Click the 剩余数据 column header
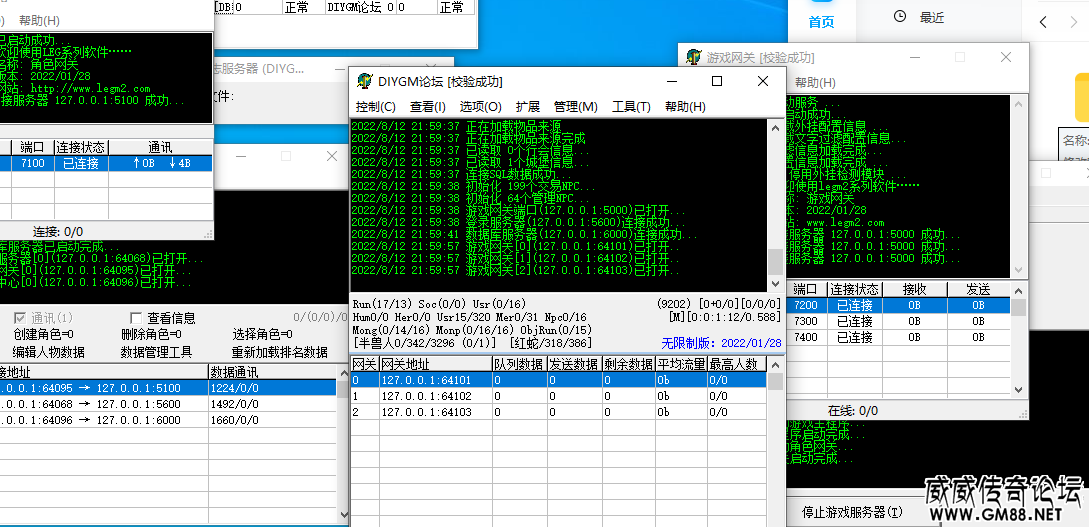 [x=628, y=365]
